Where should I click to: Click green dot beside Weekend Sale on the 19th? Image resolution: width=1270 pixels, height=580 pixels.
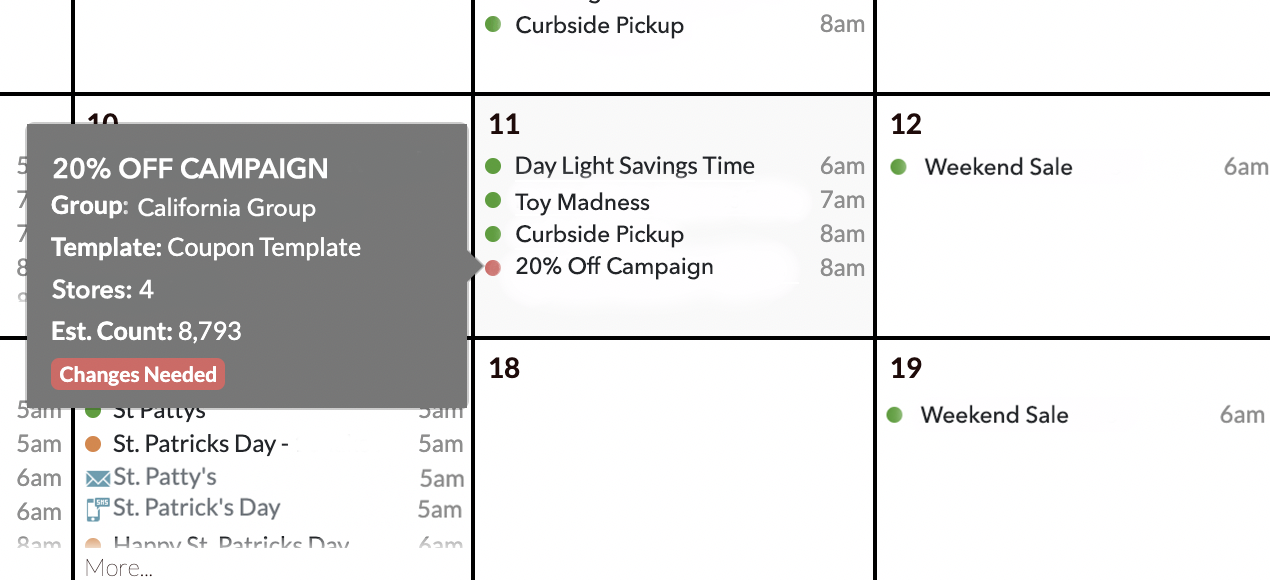[895, 414]
